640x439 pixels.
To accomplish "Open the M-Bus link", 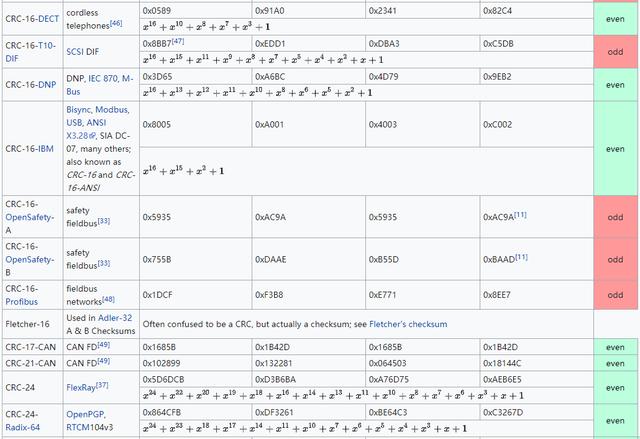I will 100,85.
